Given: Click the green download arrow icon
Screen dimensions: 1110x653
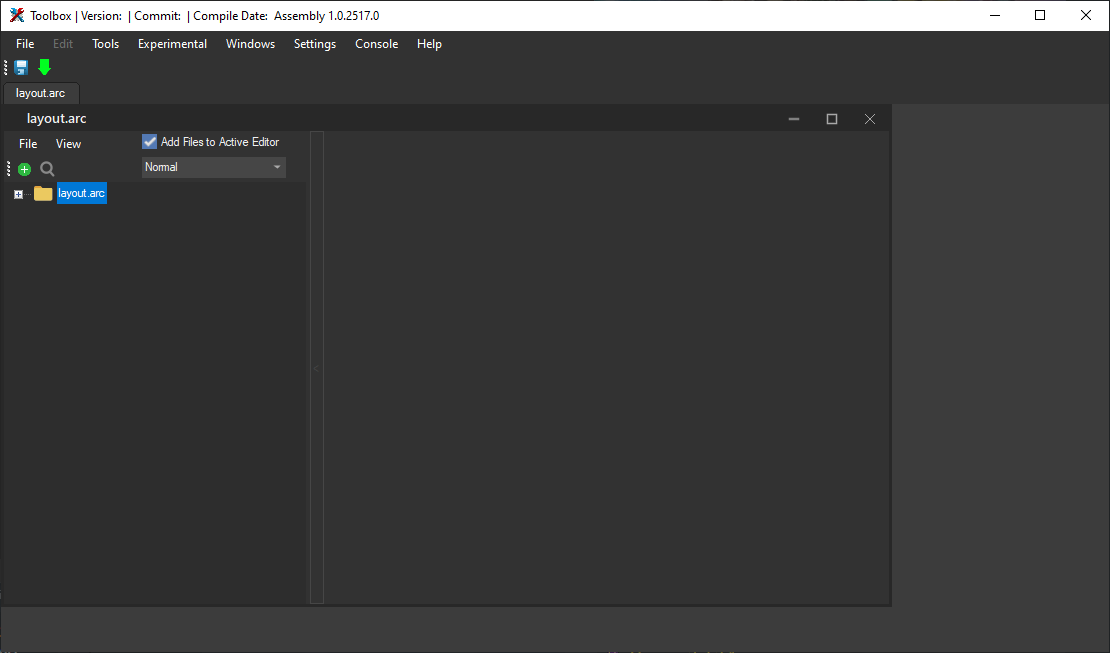Looking at the screenshot, I should pyautogui.click(x=44, y=67).
